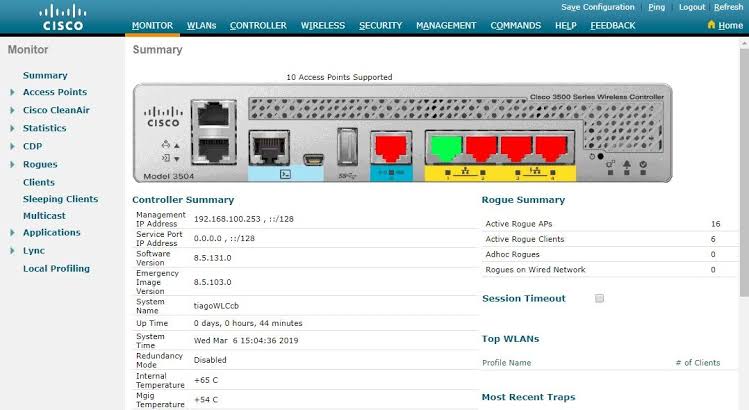Open the CONTROLLER menu tab

(258, 25)
